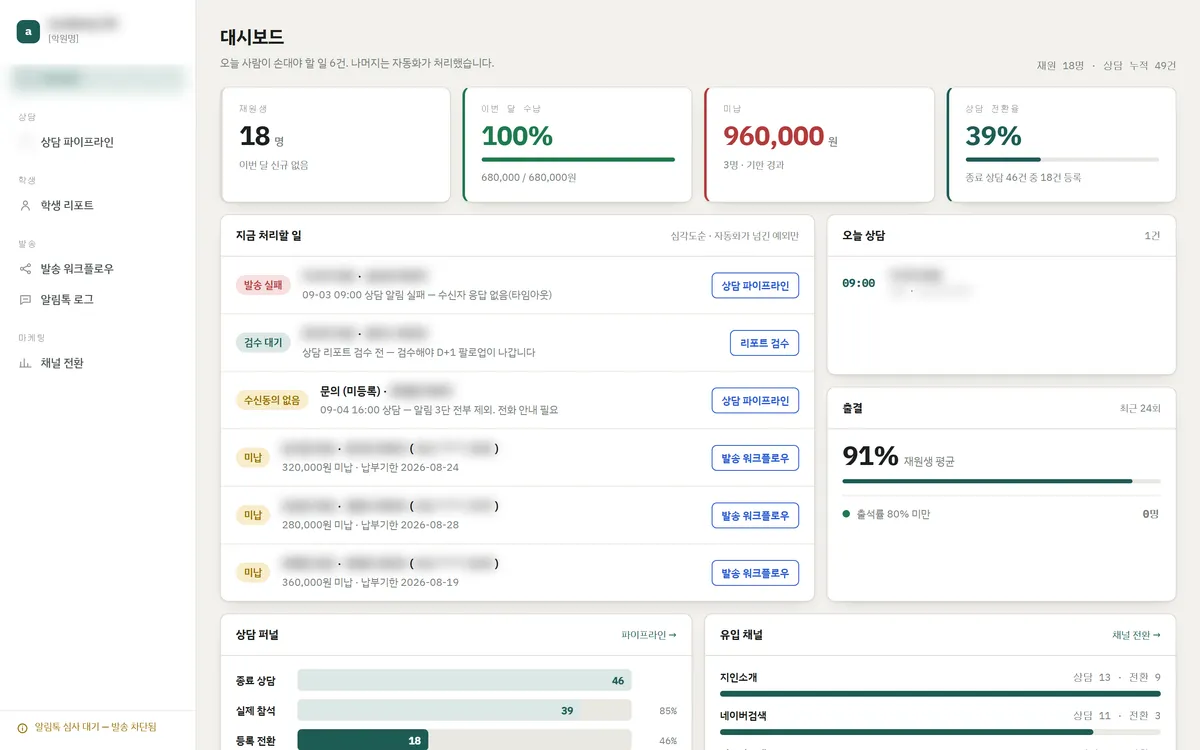Click 심각도순 · 자동화가 넘긴 예외만 label
The image size is (1200, 750).
[735, 236]
